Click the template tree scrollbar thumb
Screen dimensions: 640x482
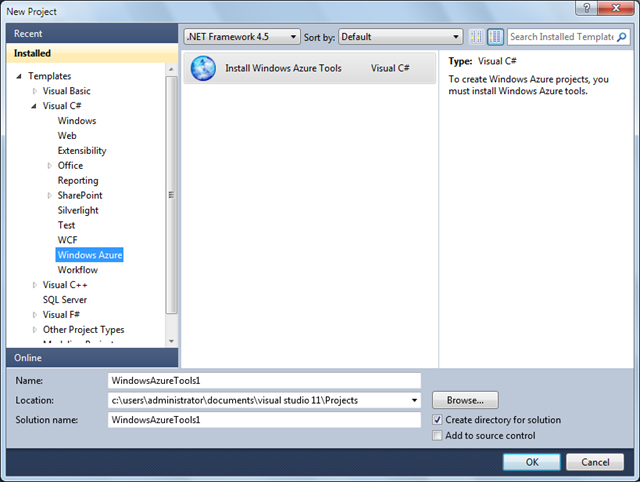click(171, 195)
